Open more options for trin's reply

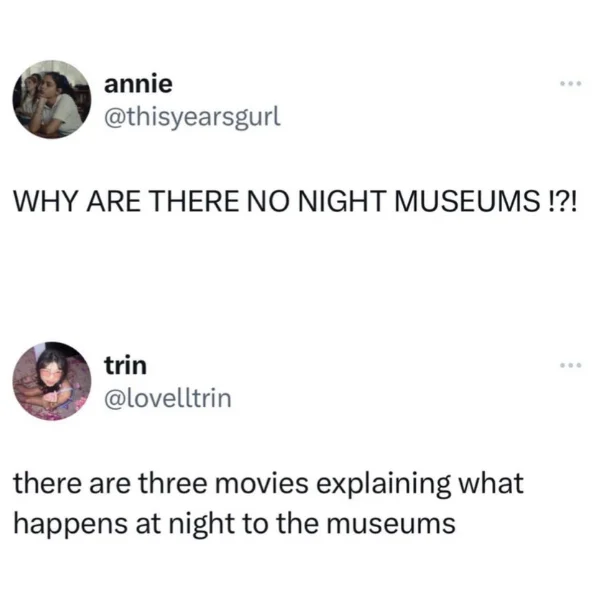pyautogui.click(x=571, y=365)
